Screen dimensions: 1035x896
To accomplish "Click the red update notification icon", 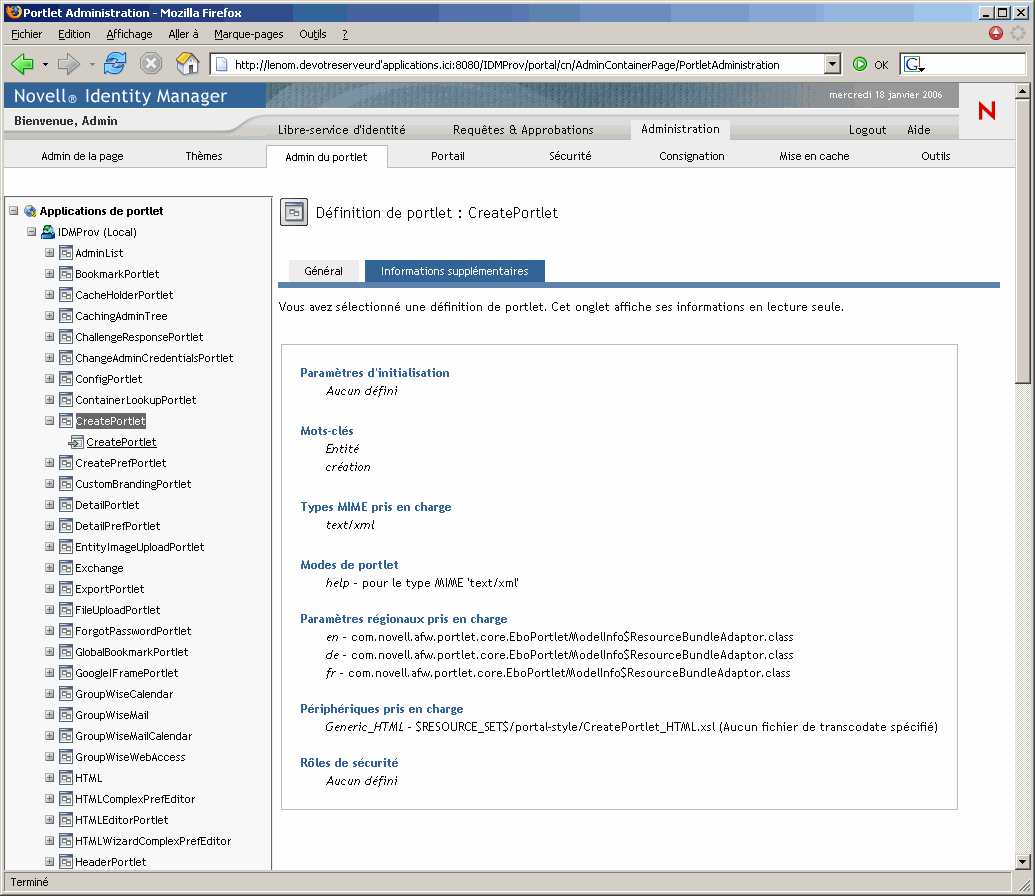I will 995,33.
